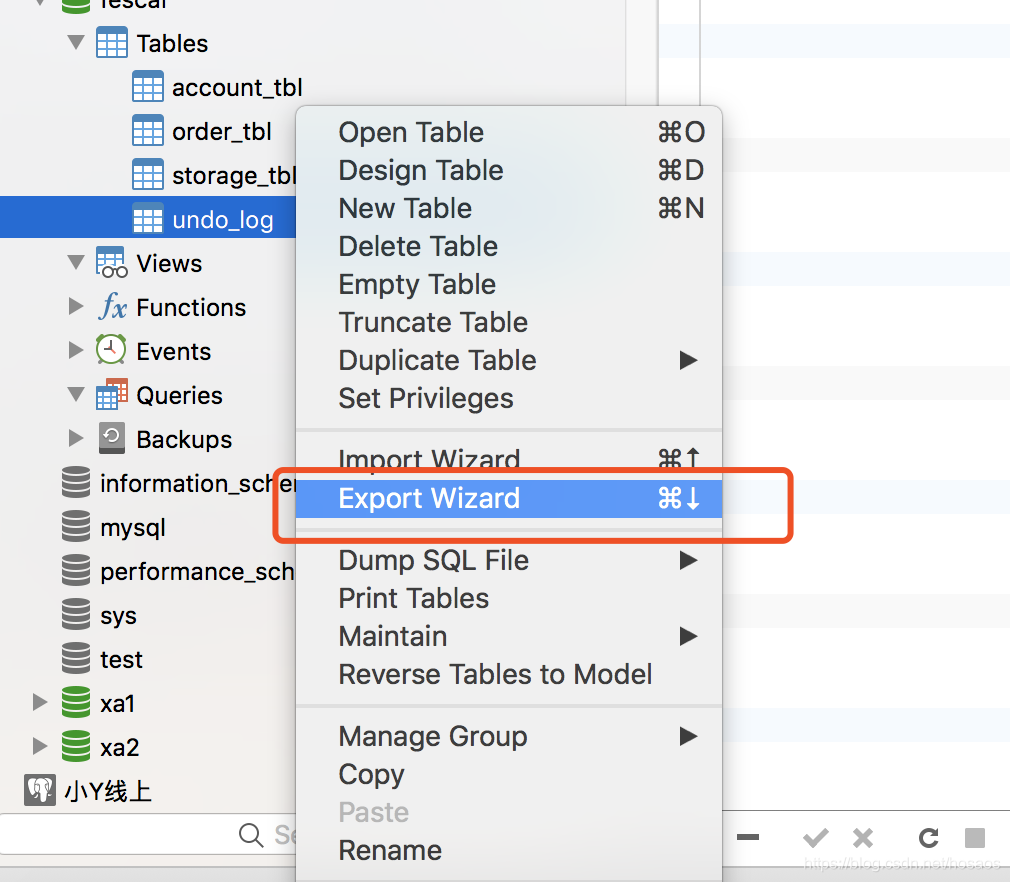
Task: Expand the xa1 database node
Action: pyautogui.click(x=40, y=703)
